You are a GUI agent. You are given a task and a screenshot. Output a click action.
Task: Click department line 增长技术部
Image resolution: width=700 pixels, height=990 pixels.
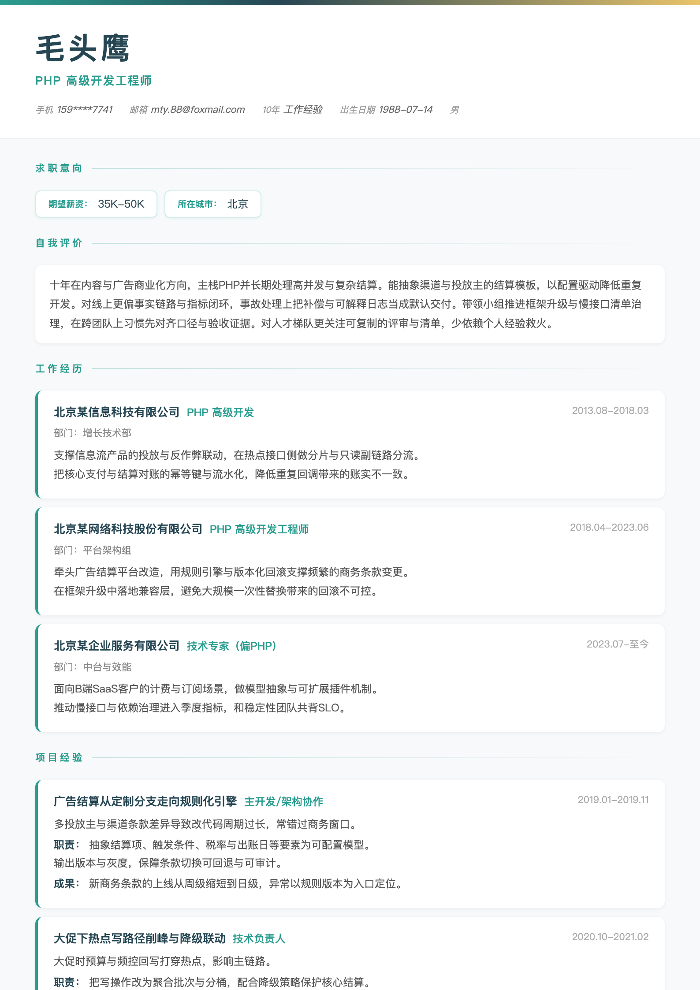tap(92, 433)
